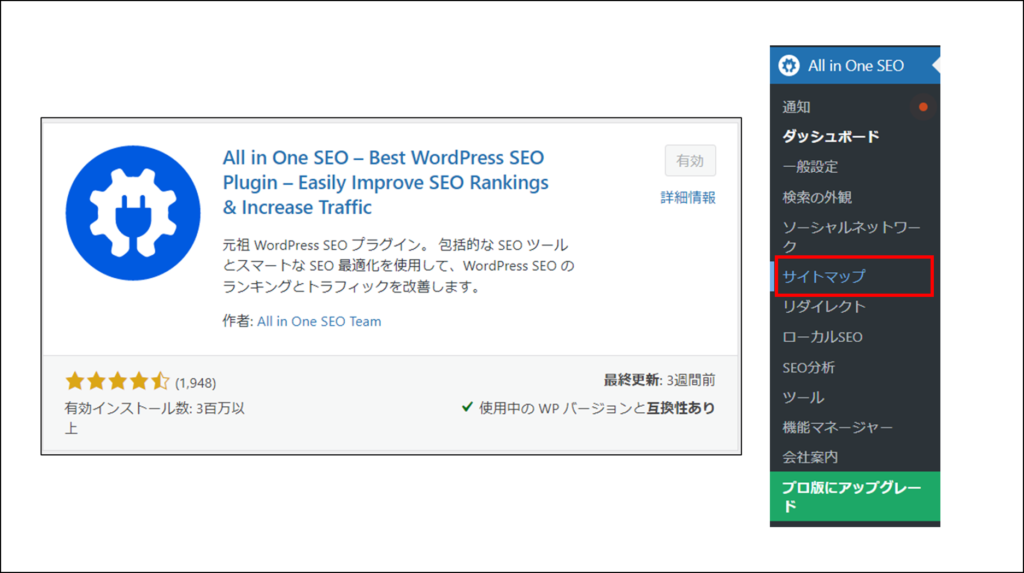This screenshot has height=573, width=1024.
Task: Click the star rating on the plugin card
Action: pos(117,382)
